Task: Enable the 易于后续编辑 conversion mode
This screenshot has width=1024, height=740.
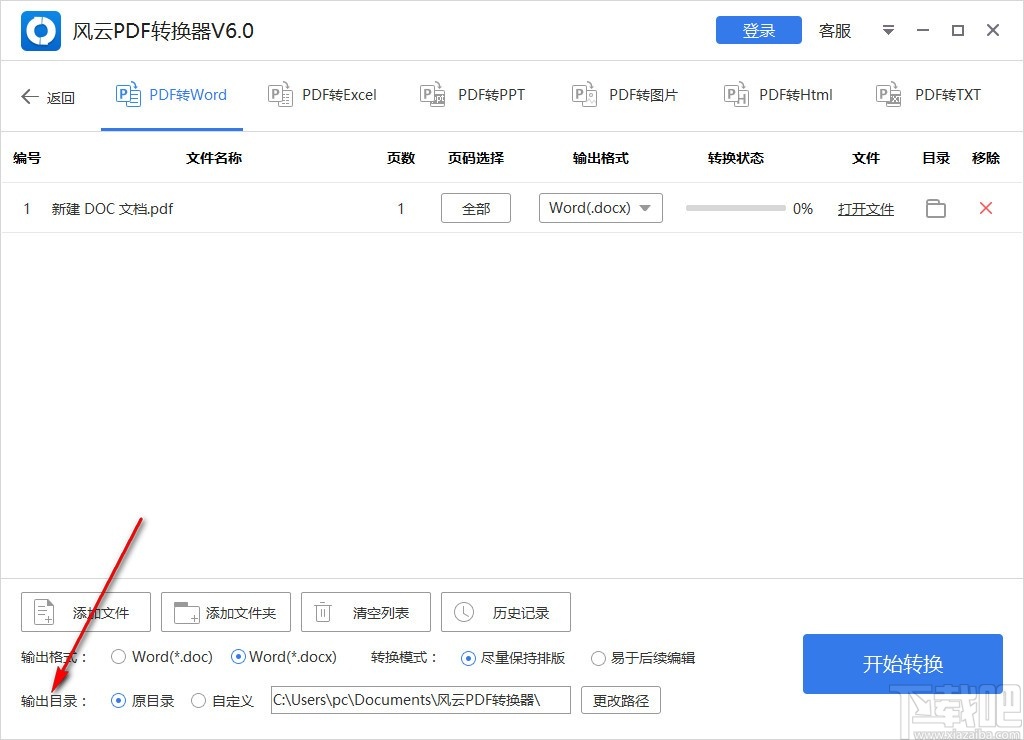Action: pos(599,658)
